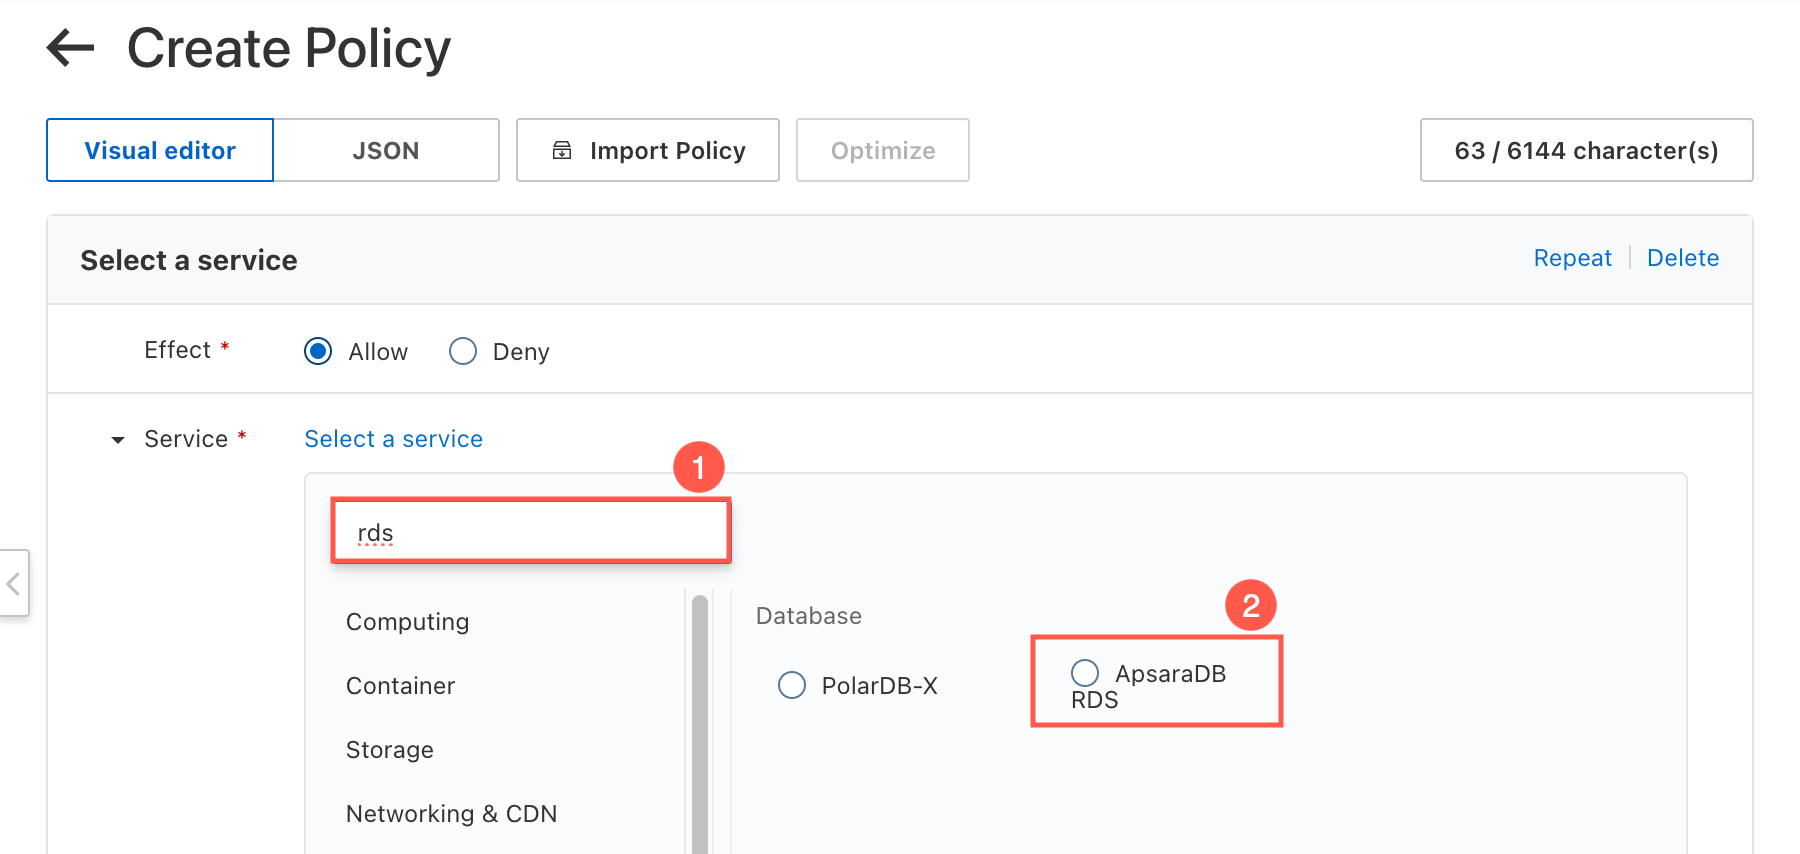This screenshot has height=854, width=1800.
Task: Click the Create Policy page title
Action: [289, 48]
